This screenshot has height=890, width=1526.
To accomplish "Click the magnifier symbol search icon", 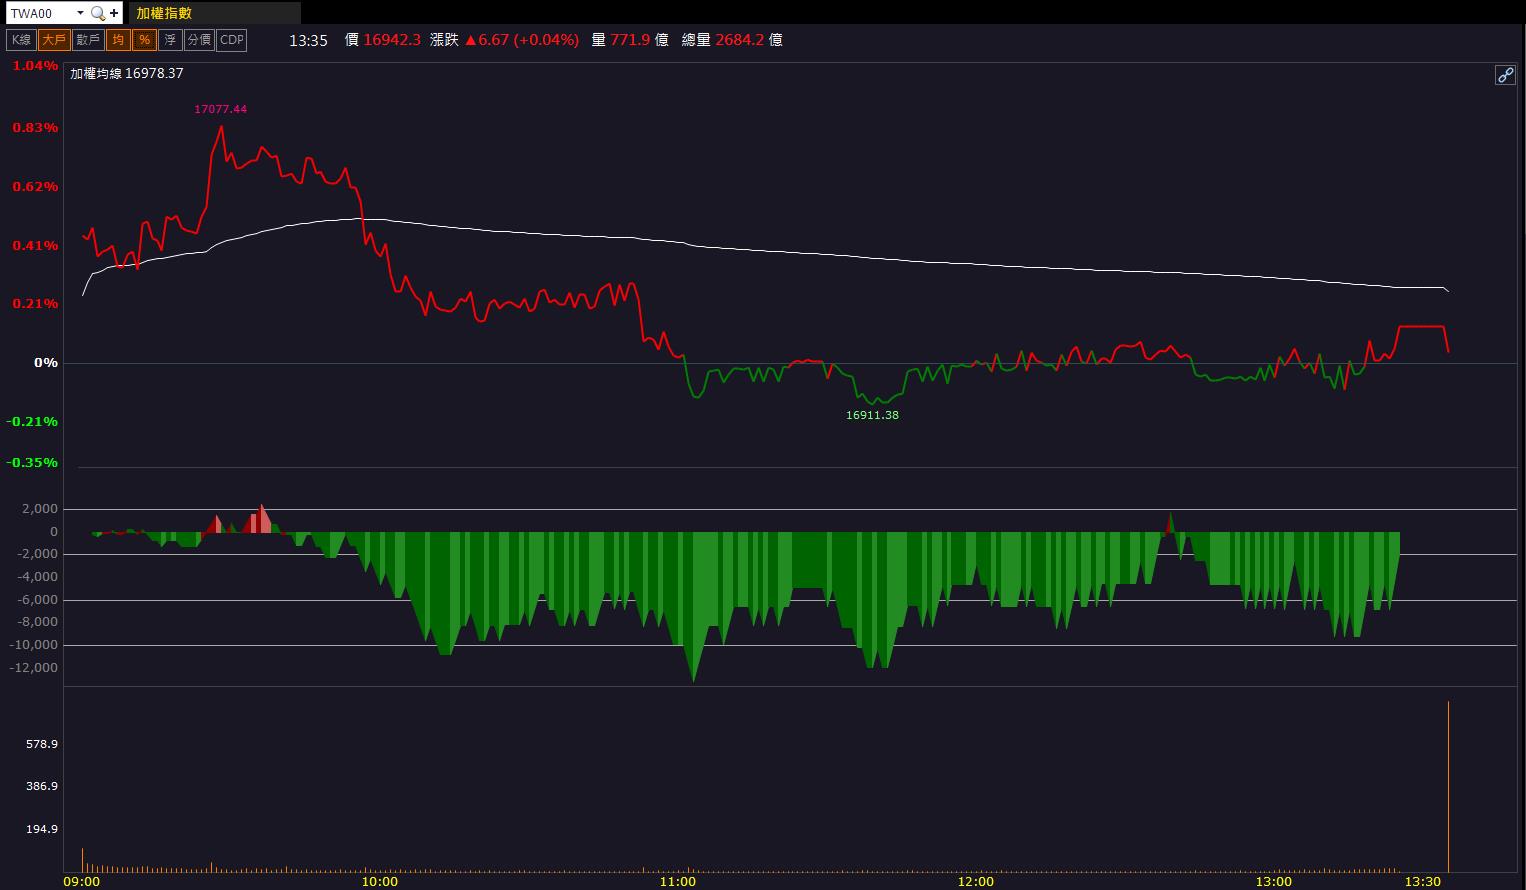I will pyautogui.click(x=97, y=13).
